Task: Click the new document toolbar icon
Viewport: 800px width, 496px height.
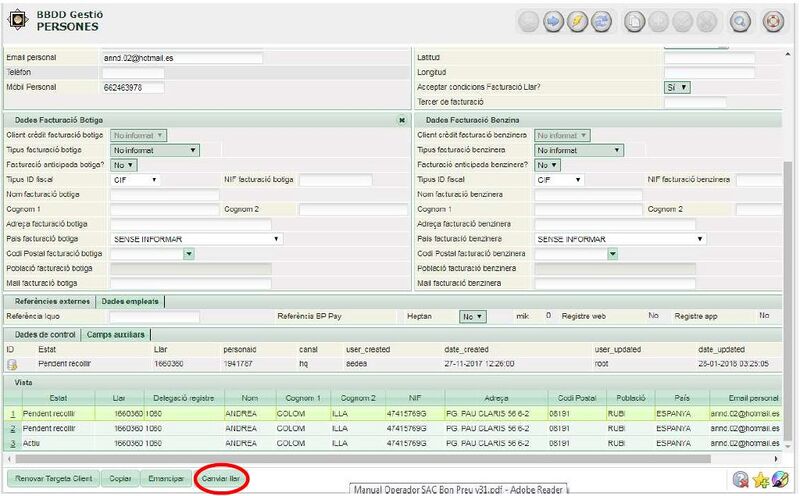Action: (x=634, y=20)
